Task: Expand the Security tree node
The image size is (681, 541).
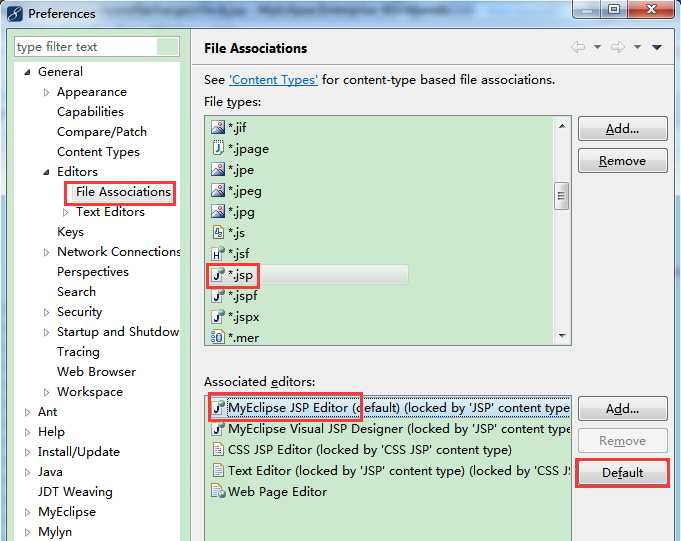Action: tap(46, 312)
